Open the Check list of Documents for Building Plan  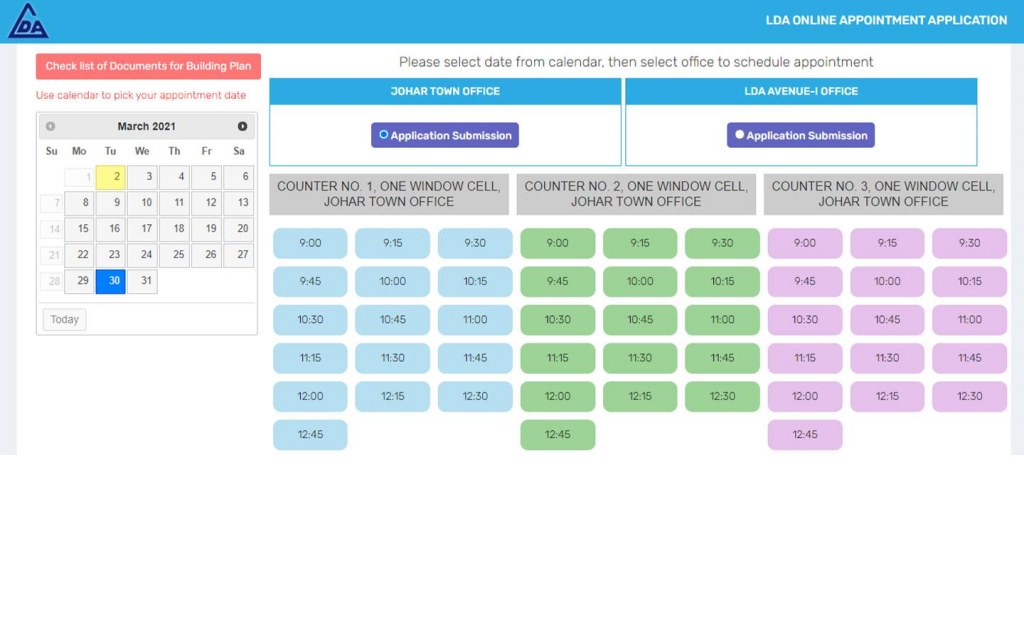tap(148, 66)
